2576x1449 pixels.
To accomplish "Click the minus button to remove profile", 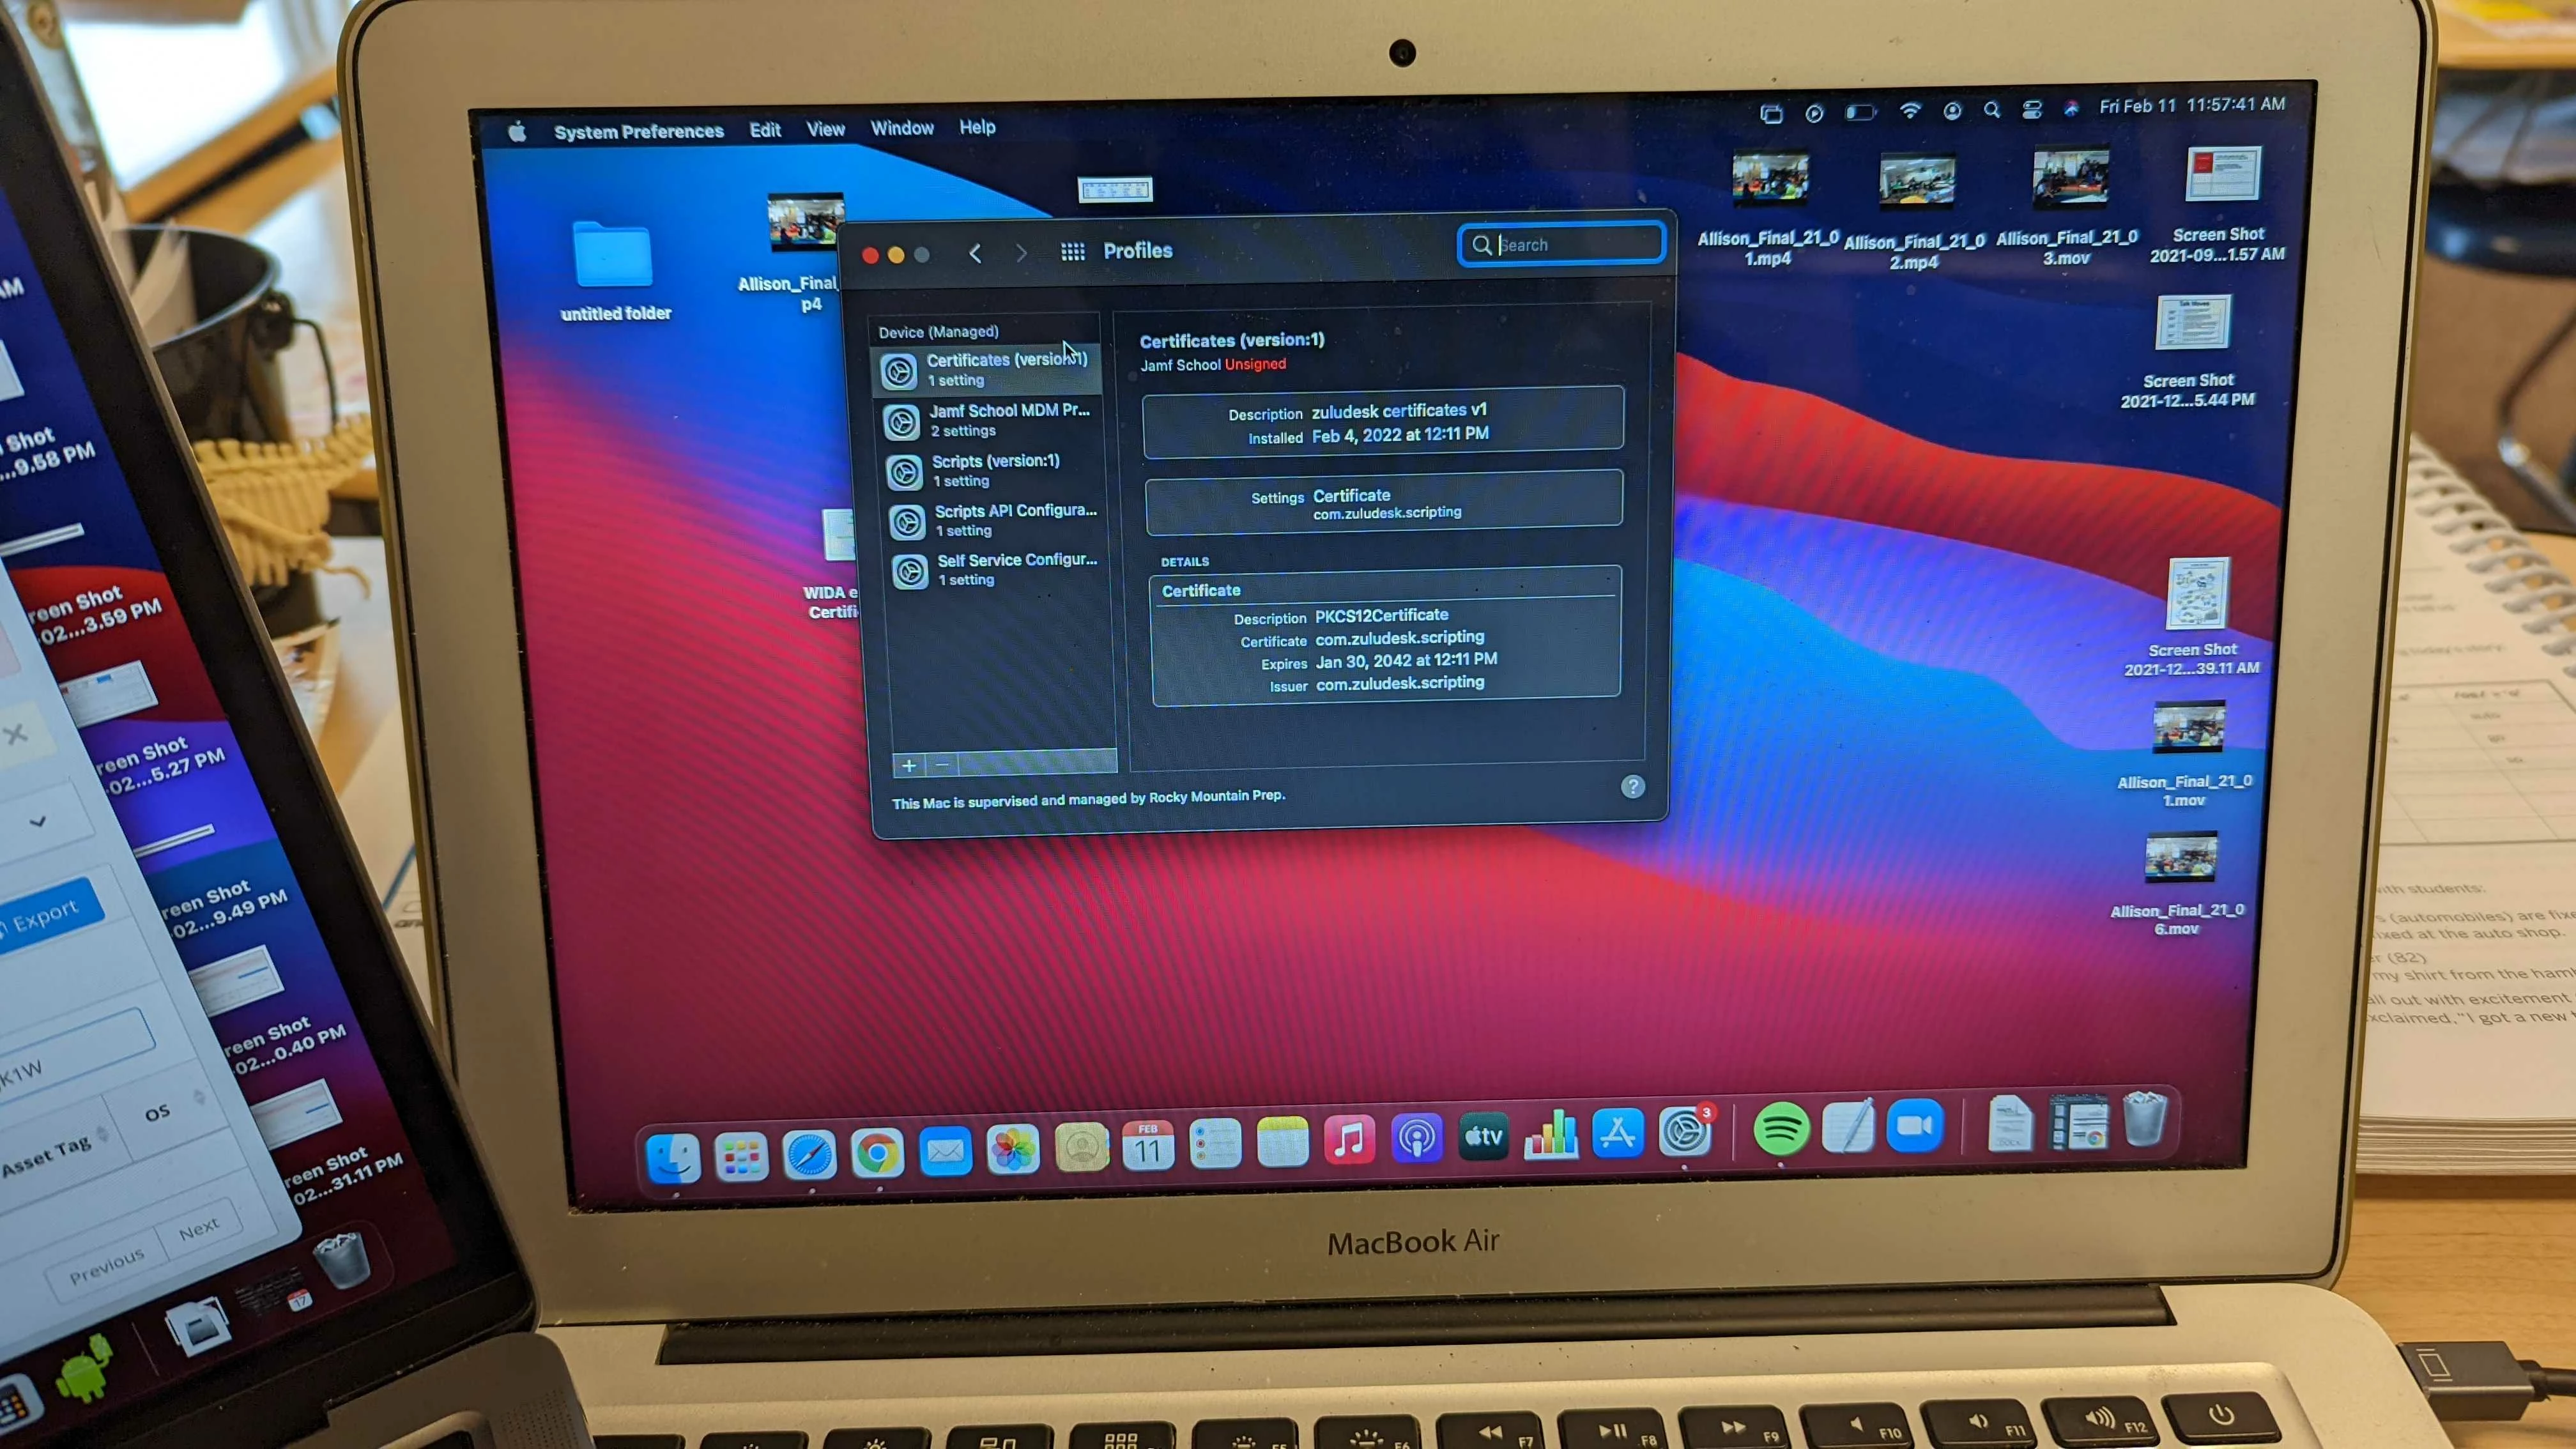I will point(942,766).
